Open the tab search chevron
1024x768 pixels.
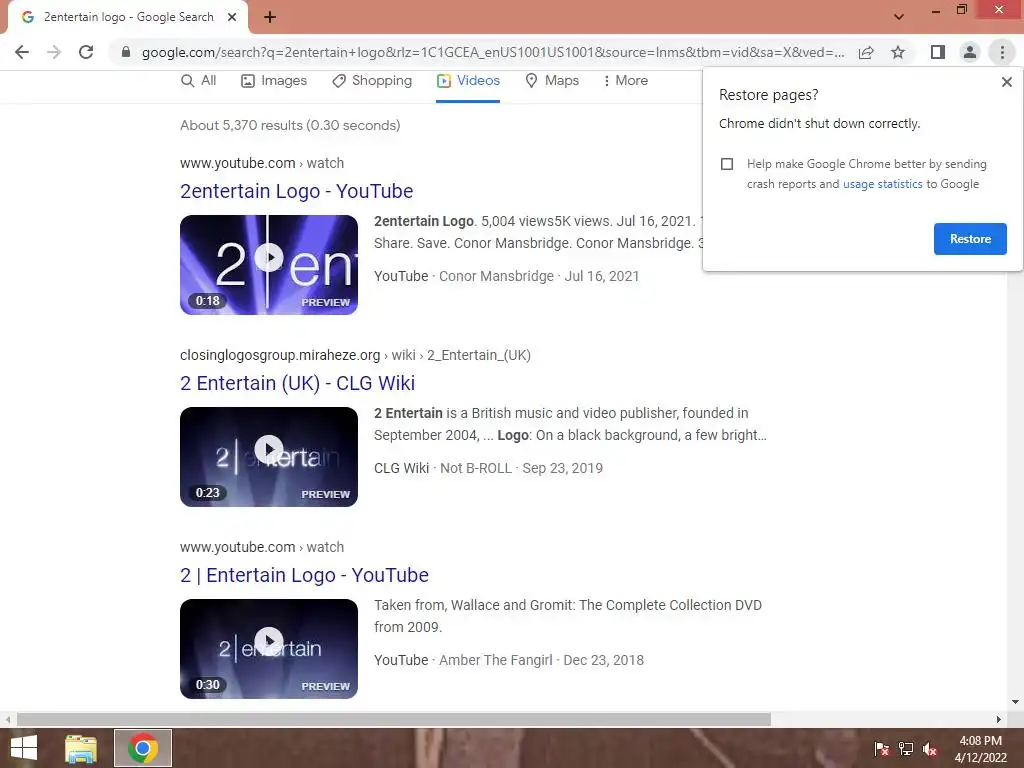click(899, 17)
